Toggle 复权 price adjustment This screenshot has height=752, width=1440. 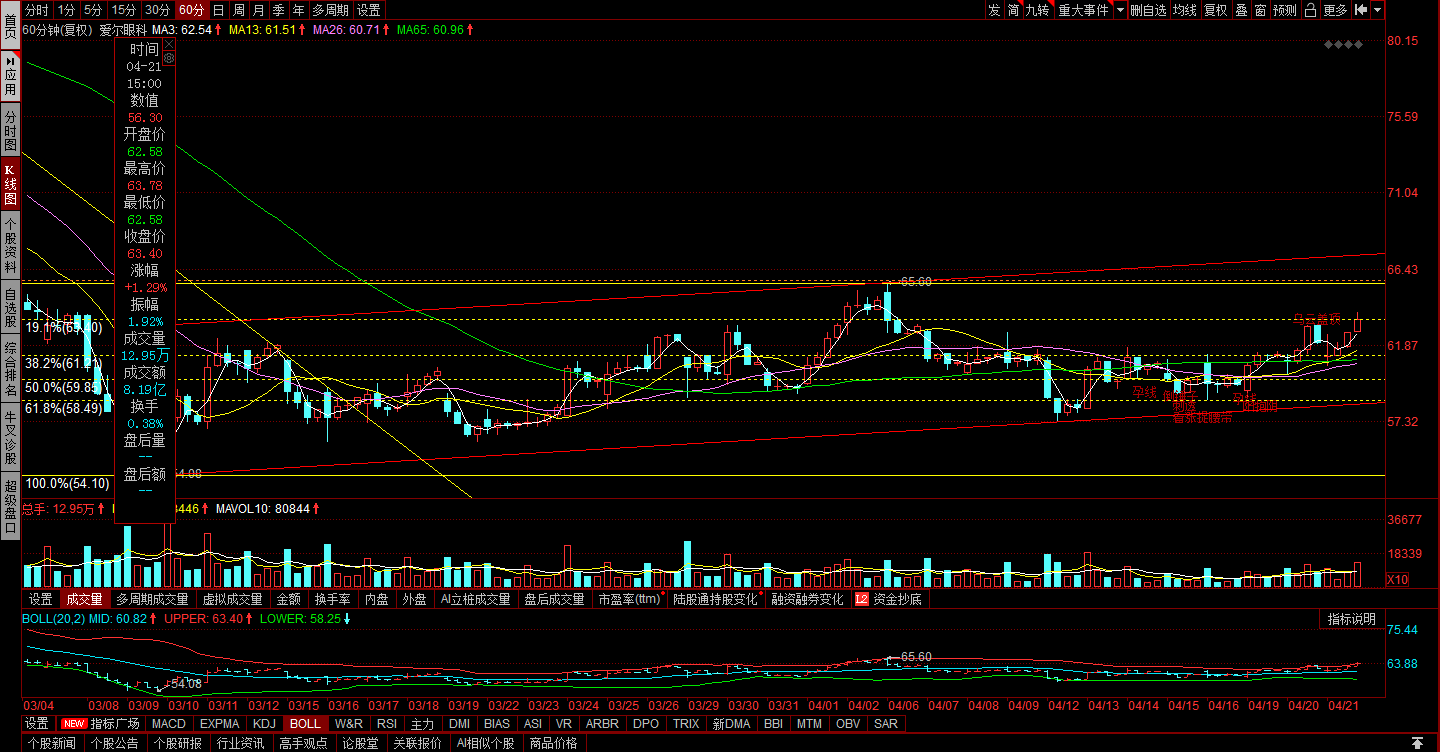pos(1215,10)
